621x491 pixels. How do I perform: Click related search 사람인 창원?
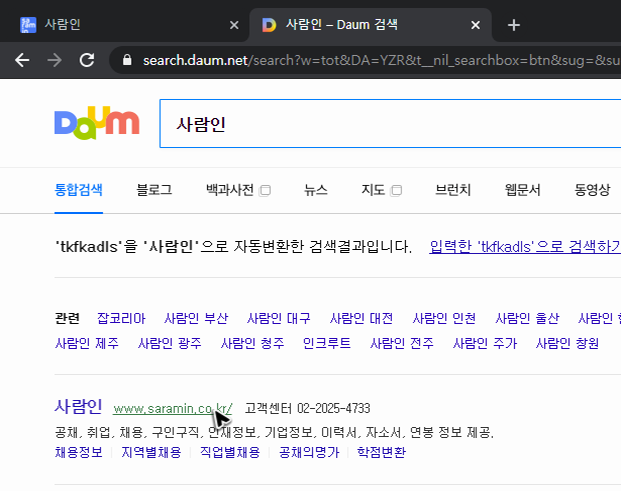coord(567,343)
